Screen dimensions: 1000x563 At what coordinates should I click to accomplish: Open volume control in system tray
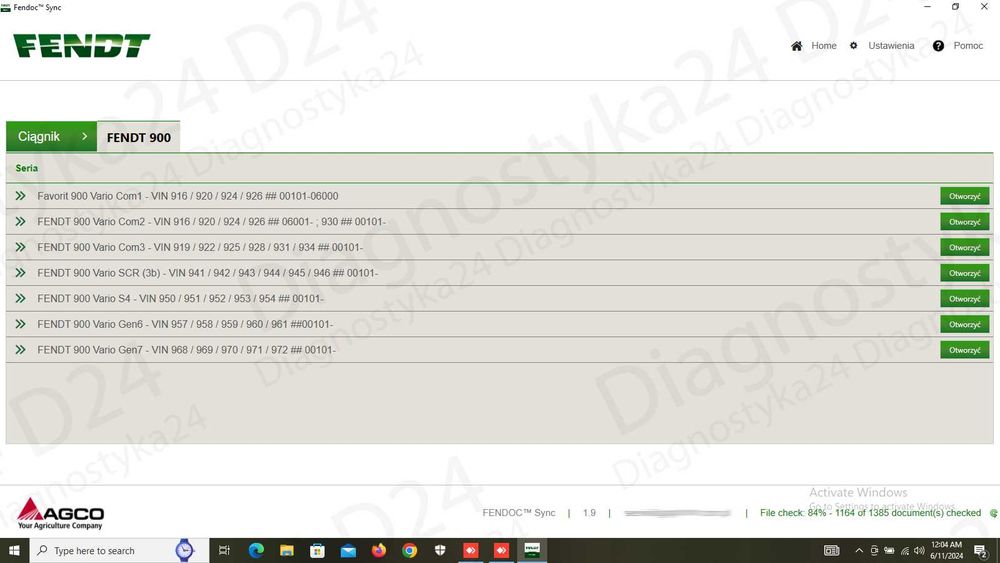(x=919, y=550)
